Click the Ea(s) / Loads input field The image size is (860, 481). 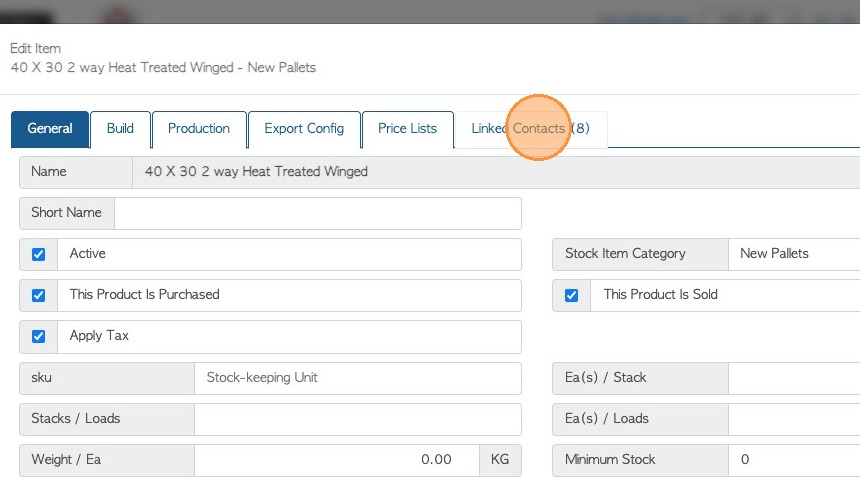[795, 419]
